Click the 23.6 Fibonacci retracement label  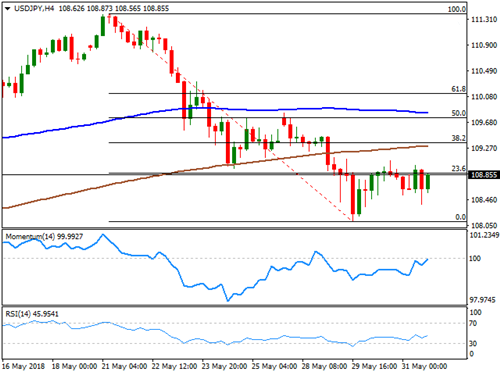[x=459, y=169]
